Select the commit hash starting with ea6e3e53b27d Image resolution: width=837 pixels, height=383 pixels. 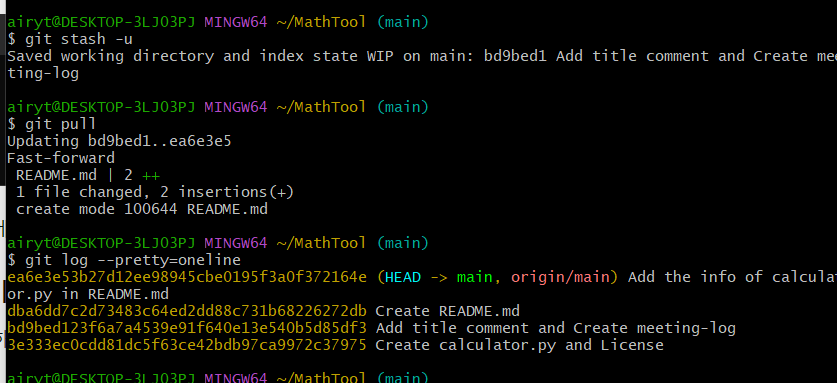coord(187,277)
